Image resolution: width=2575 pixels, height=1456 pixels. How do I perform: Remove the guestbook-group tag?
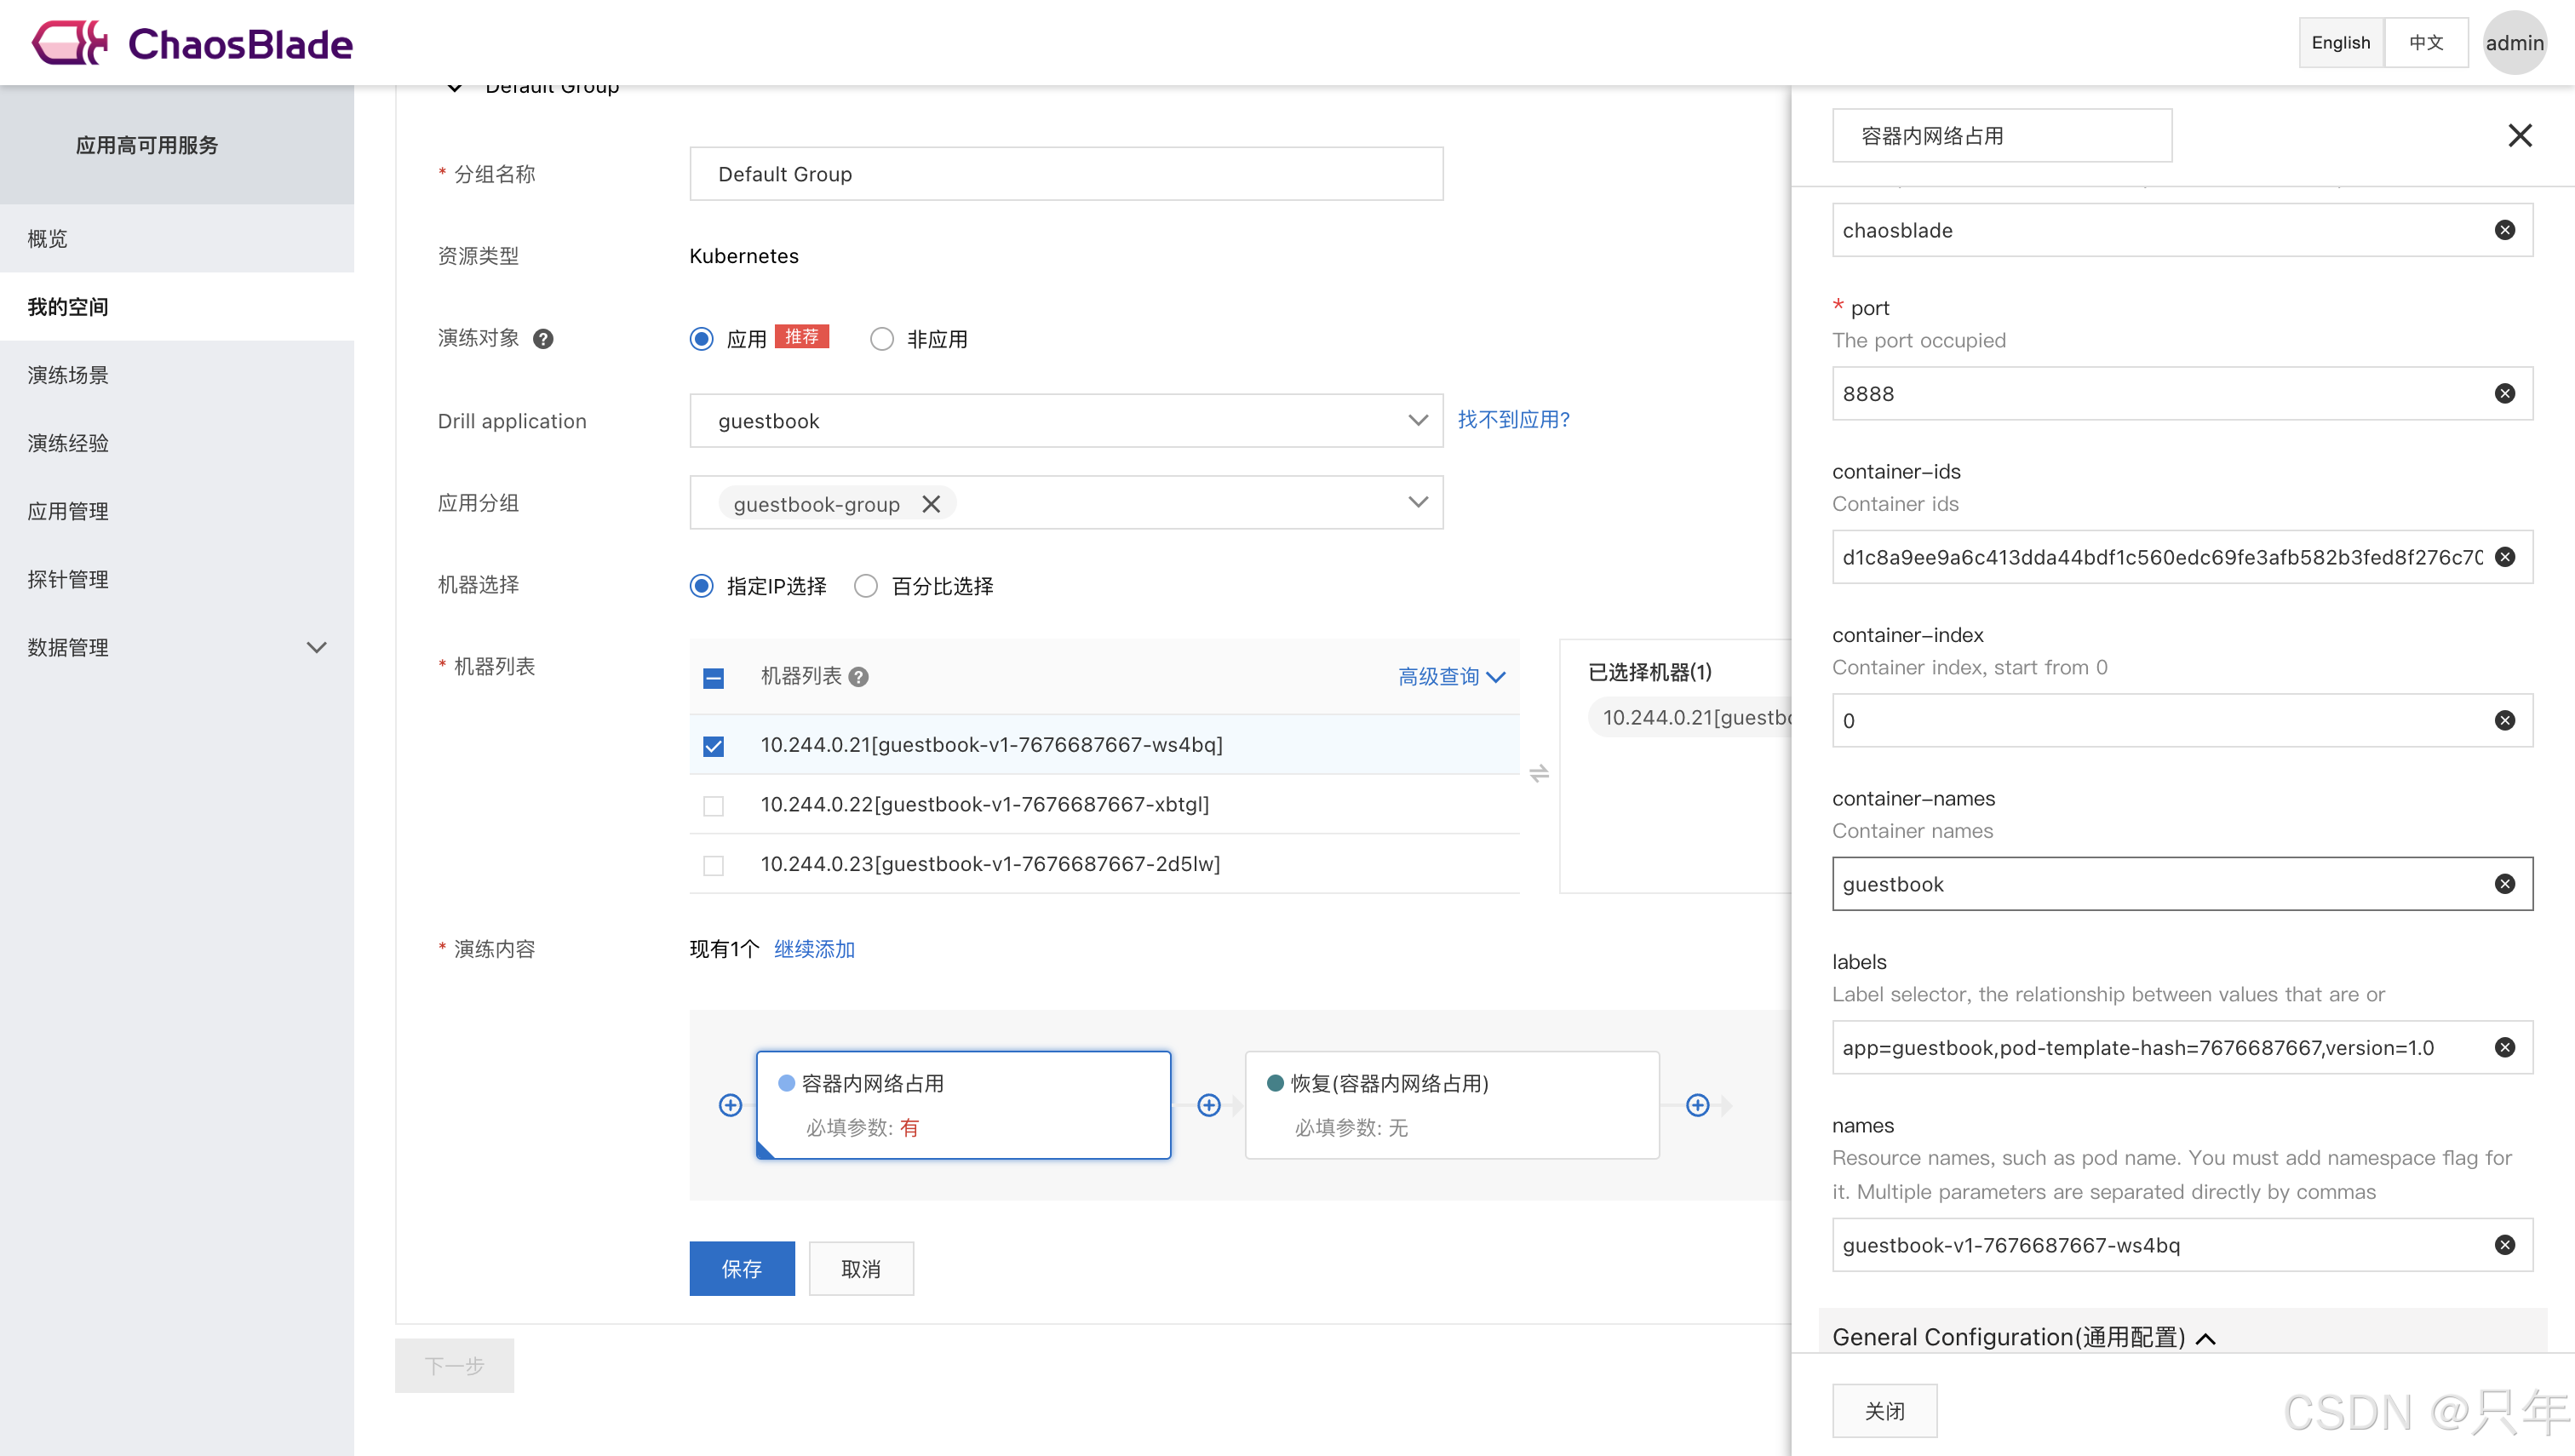click(x=931, y=504)
